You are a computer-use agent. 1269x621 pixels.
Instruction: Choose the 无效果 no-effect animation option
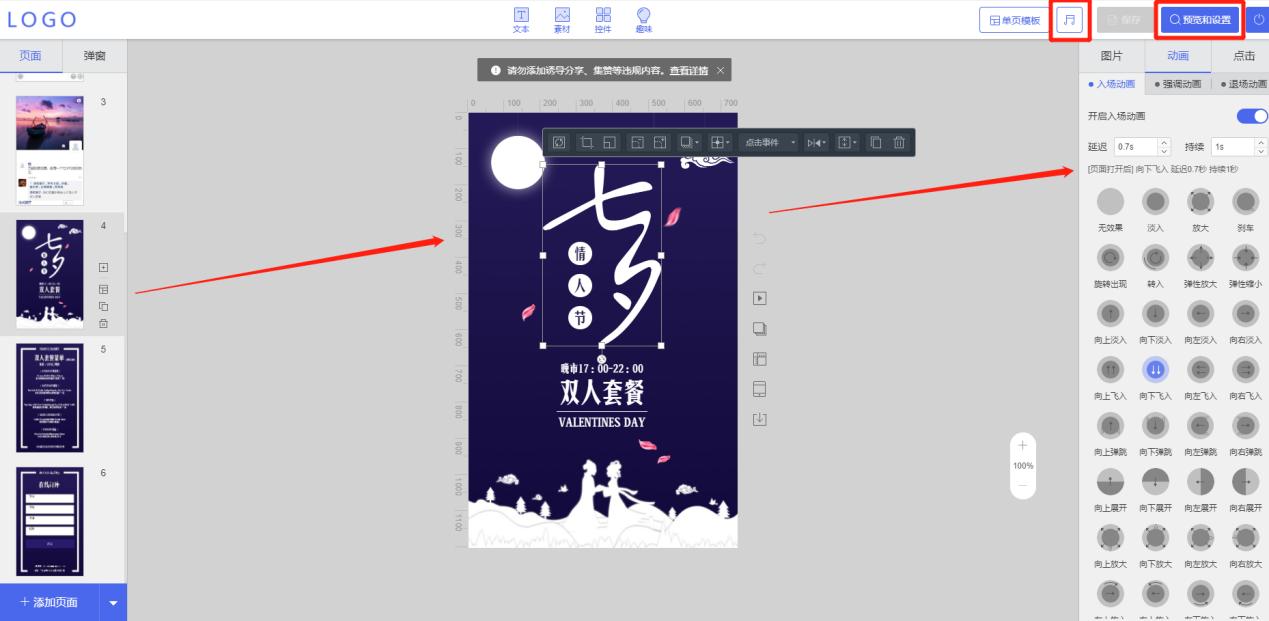[x=1110, y=201]
